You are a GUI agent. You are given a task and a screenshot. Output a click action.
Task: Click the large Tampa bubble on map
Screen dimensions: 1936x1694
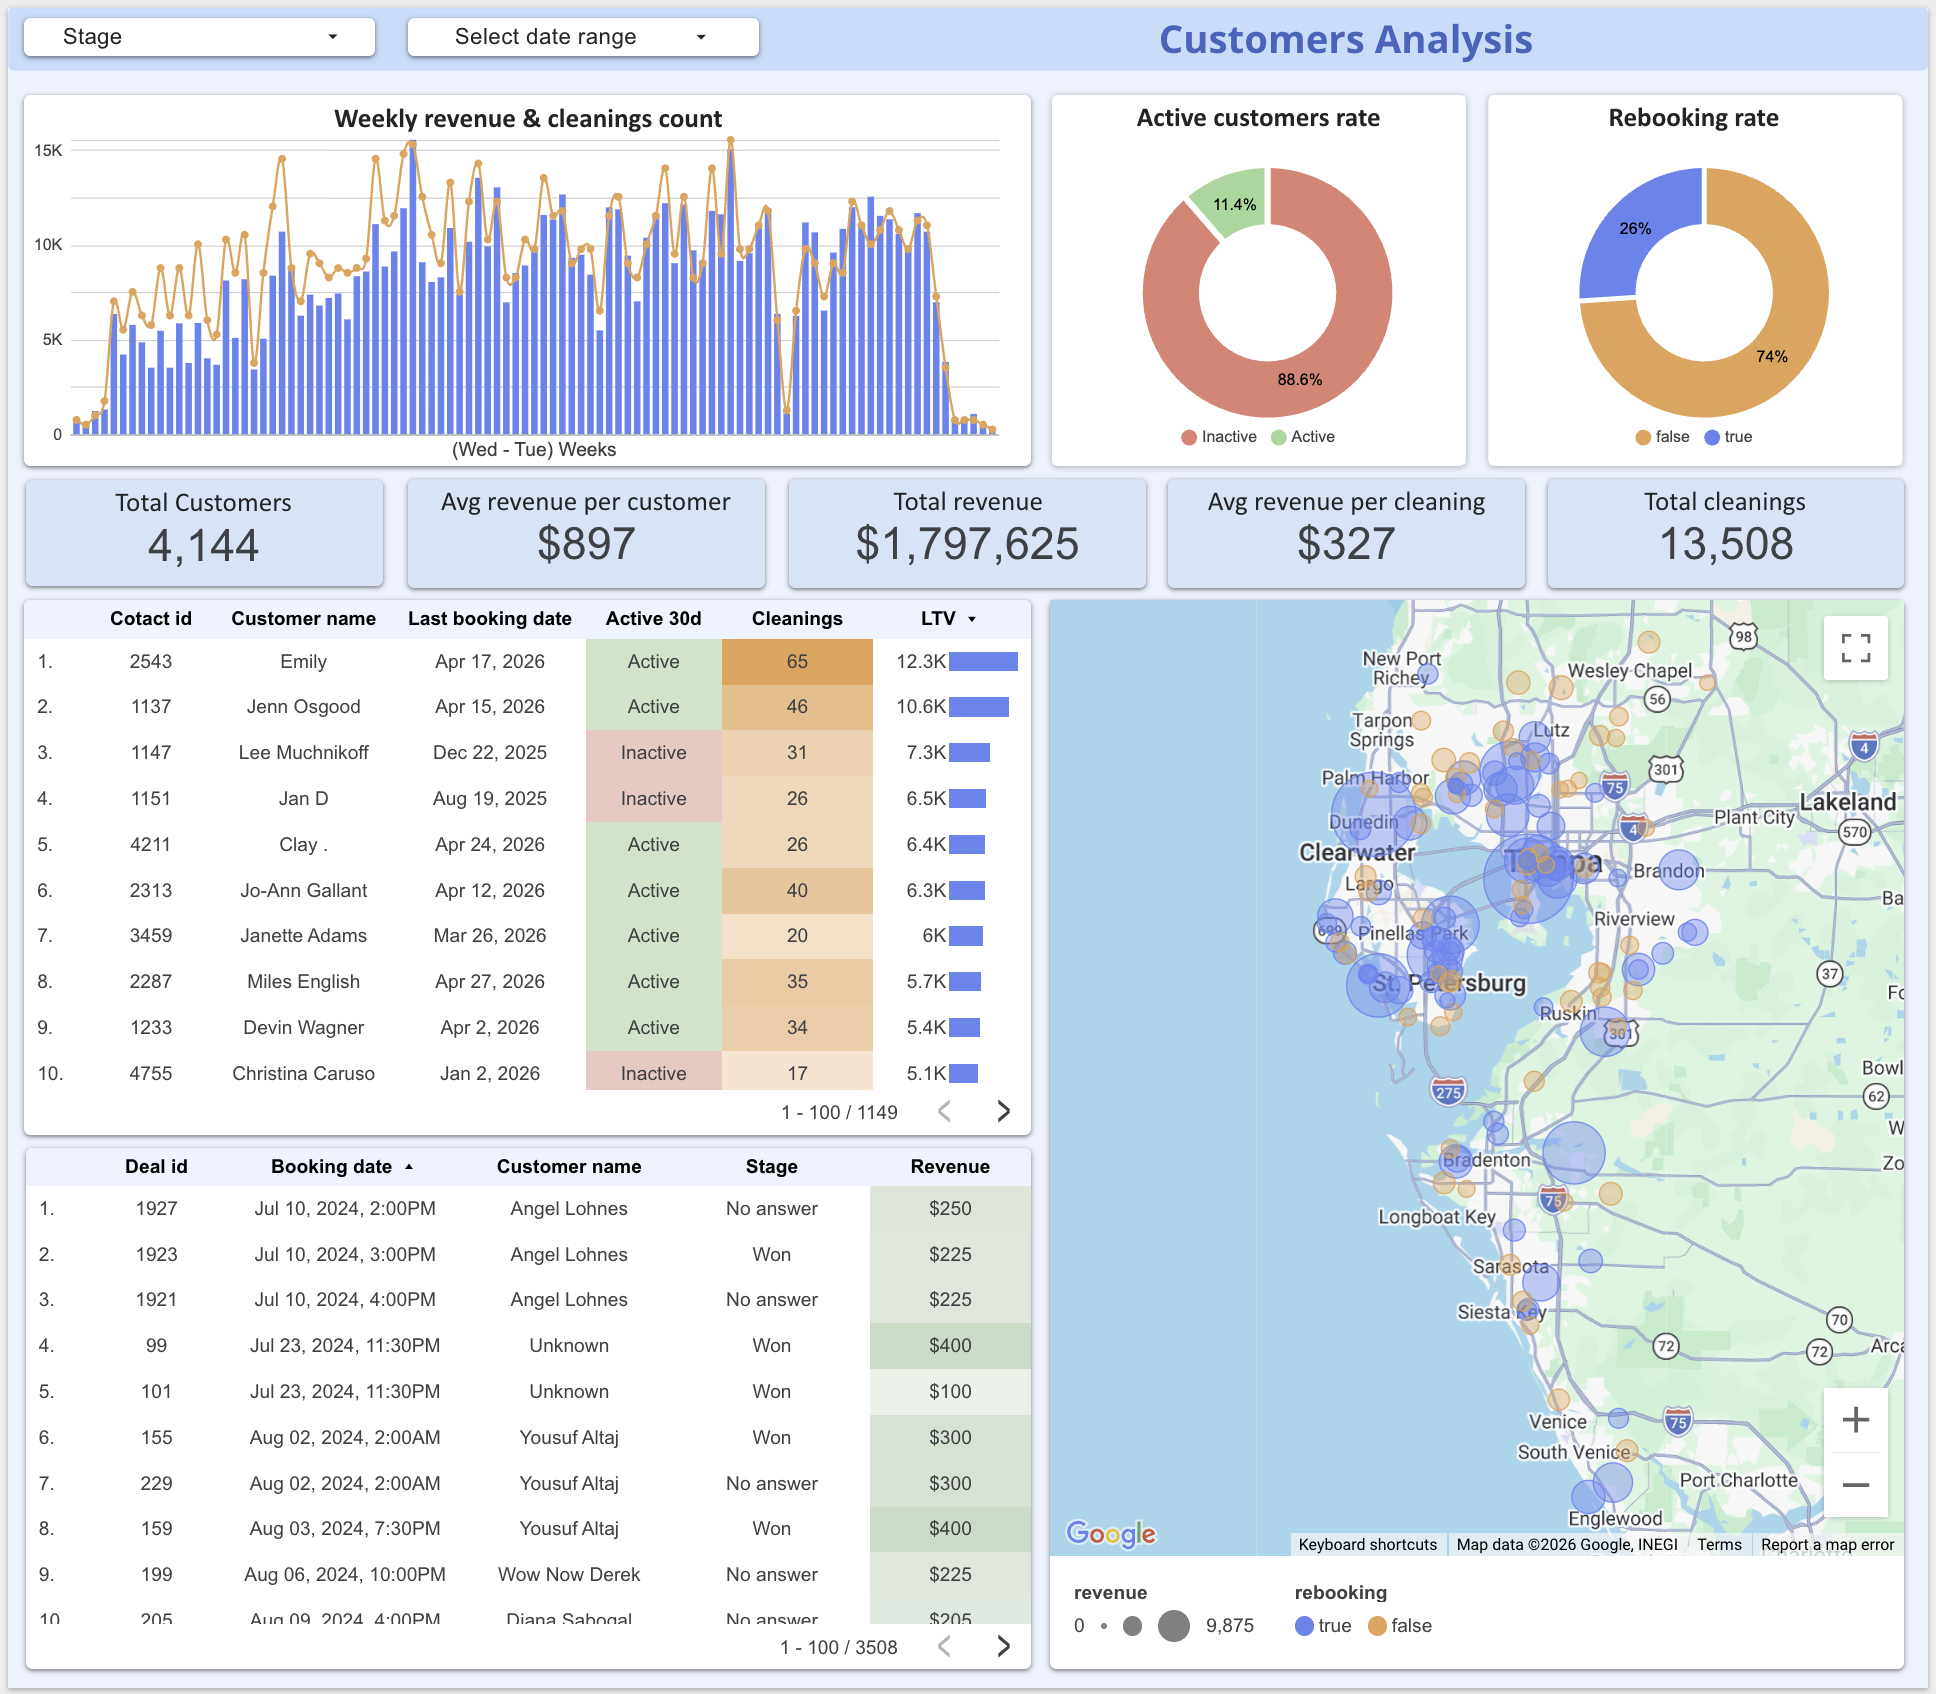point(1528,880)
